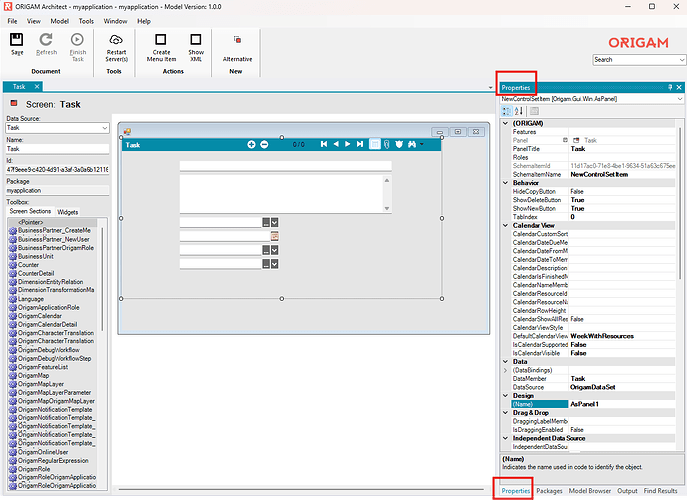Collapse the Data property category

click(x=505, y=362)
